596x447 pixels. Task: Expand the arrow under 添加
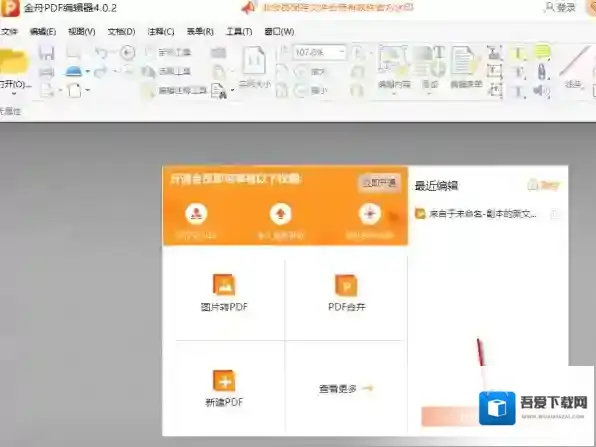click(430, 94)
